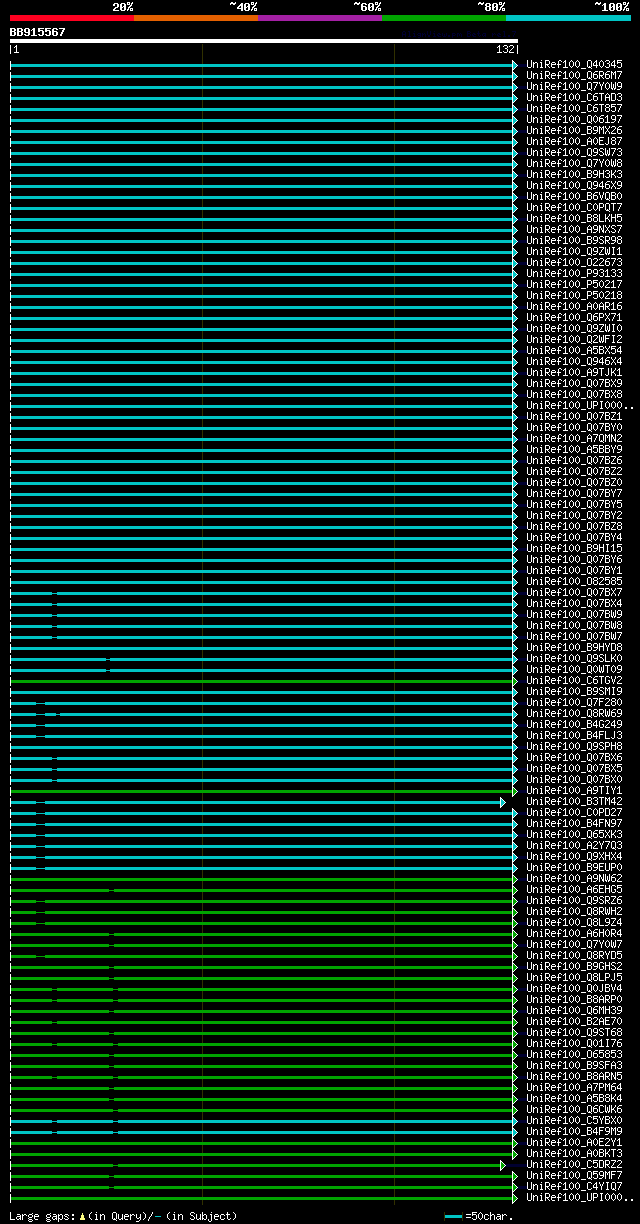Select the BB915567 query label
640x1224 pixels.
pyautogui.click(x=38, y=32)
